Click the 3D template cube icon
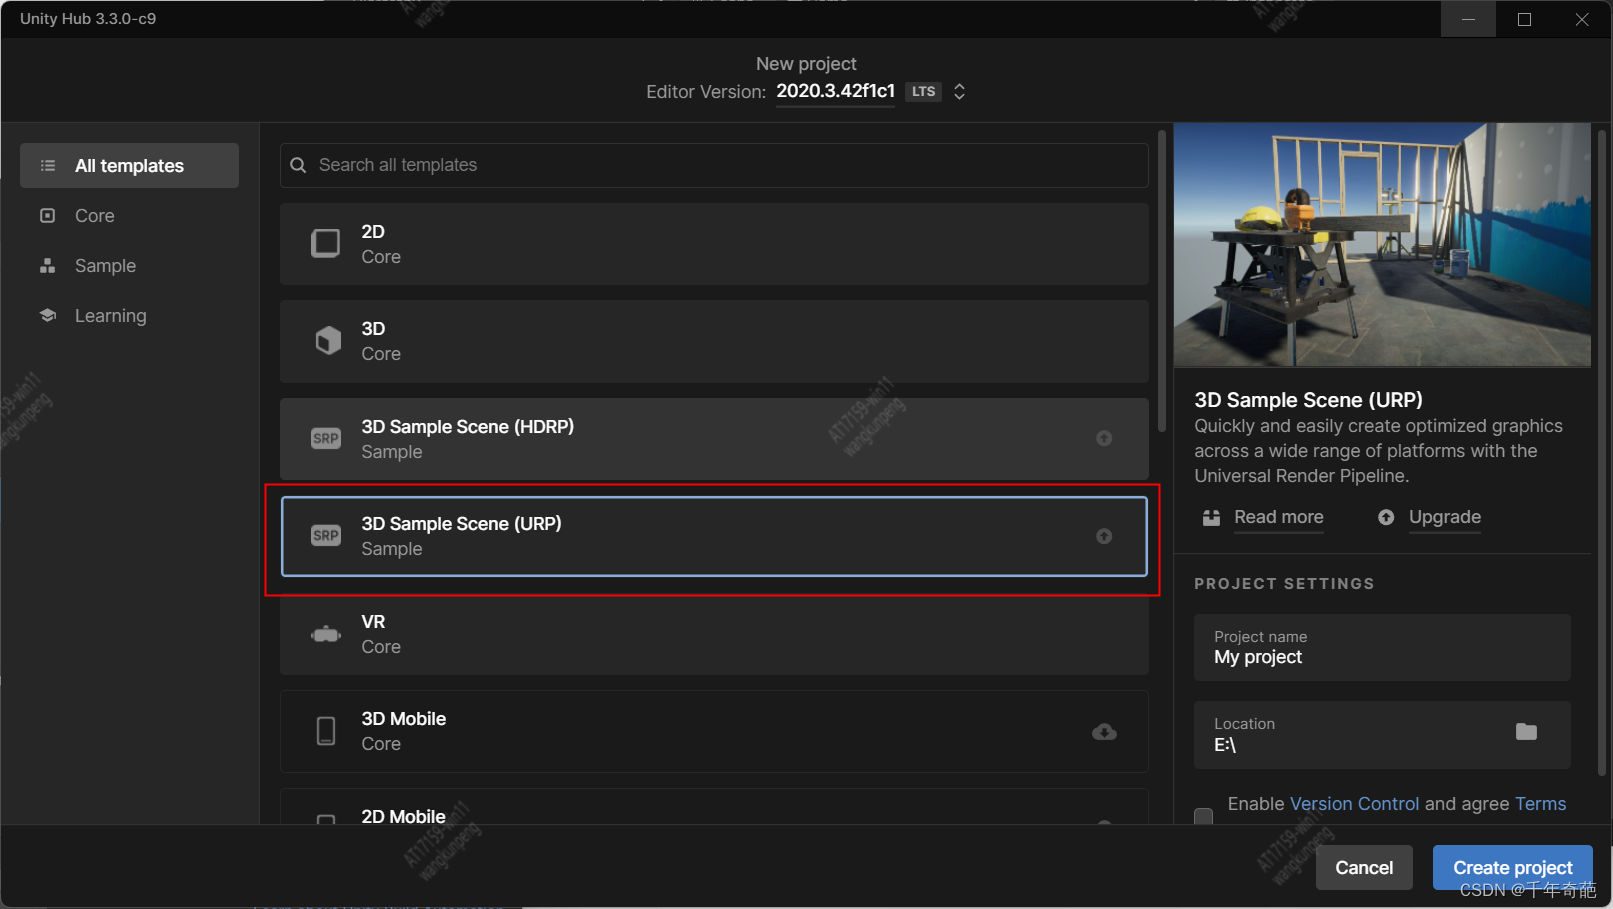1613x909 pixels. pos(327,341)
